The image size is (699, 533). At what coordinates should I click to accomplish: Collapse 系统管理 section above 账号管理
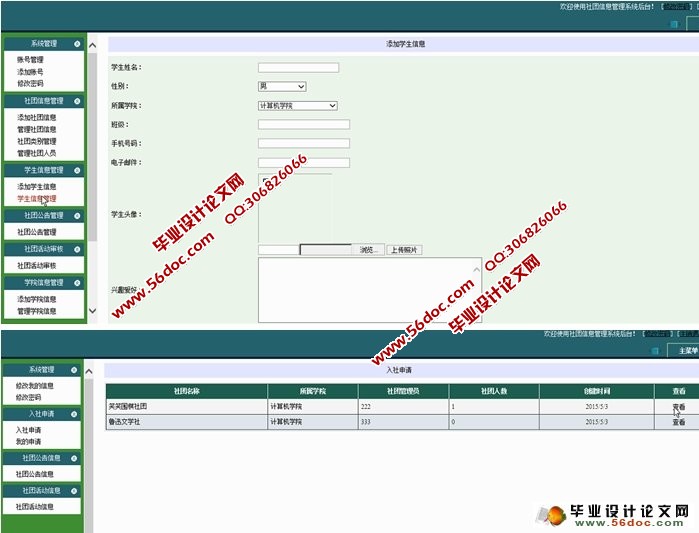click(x=77, y=44)
